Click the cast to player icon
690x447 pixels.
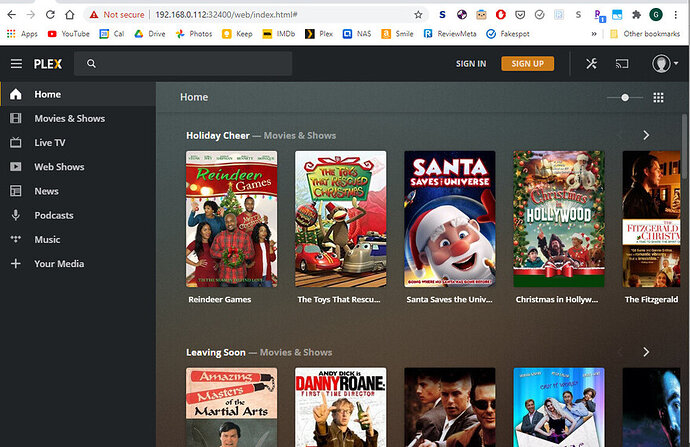tap(622, 64)
